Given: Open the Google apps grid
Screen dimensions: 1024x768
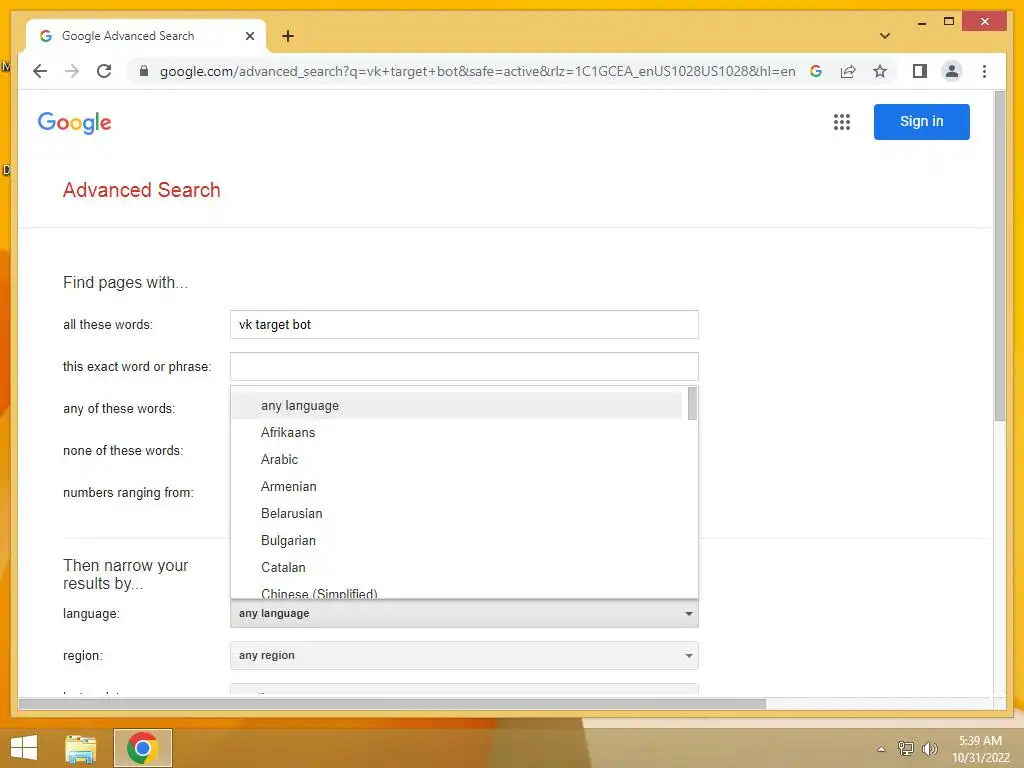Looking at the screenshot, I should coord(842,121).
